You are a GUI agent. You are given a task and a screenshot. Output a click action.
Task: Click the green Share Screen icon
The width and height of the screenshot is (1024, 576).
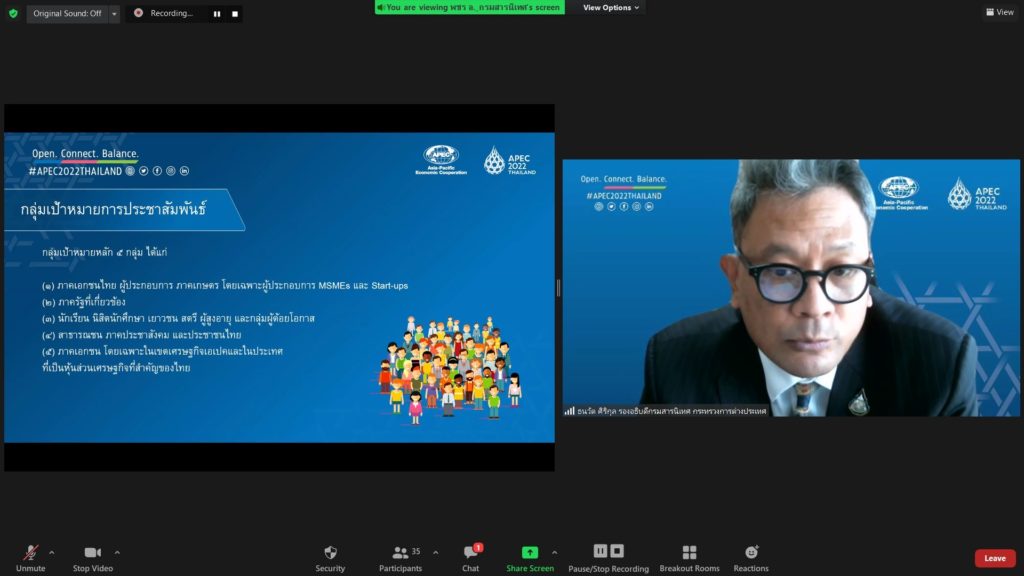(529, 552)
